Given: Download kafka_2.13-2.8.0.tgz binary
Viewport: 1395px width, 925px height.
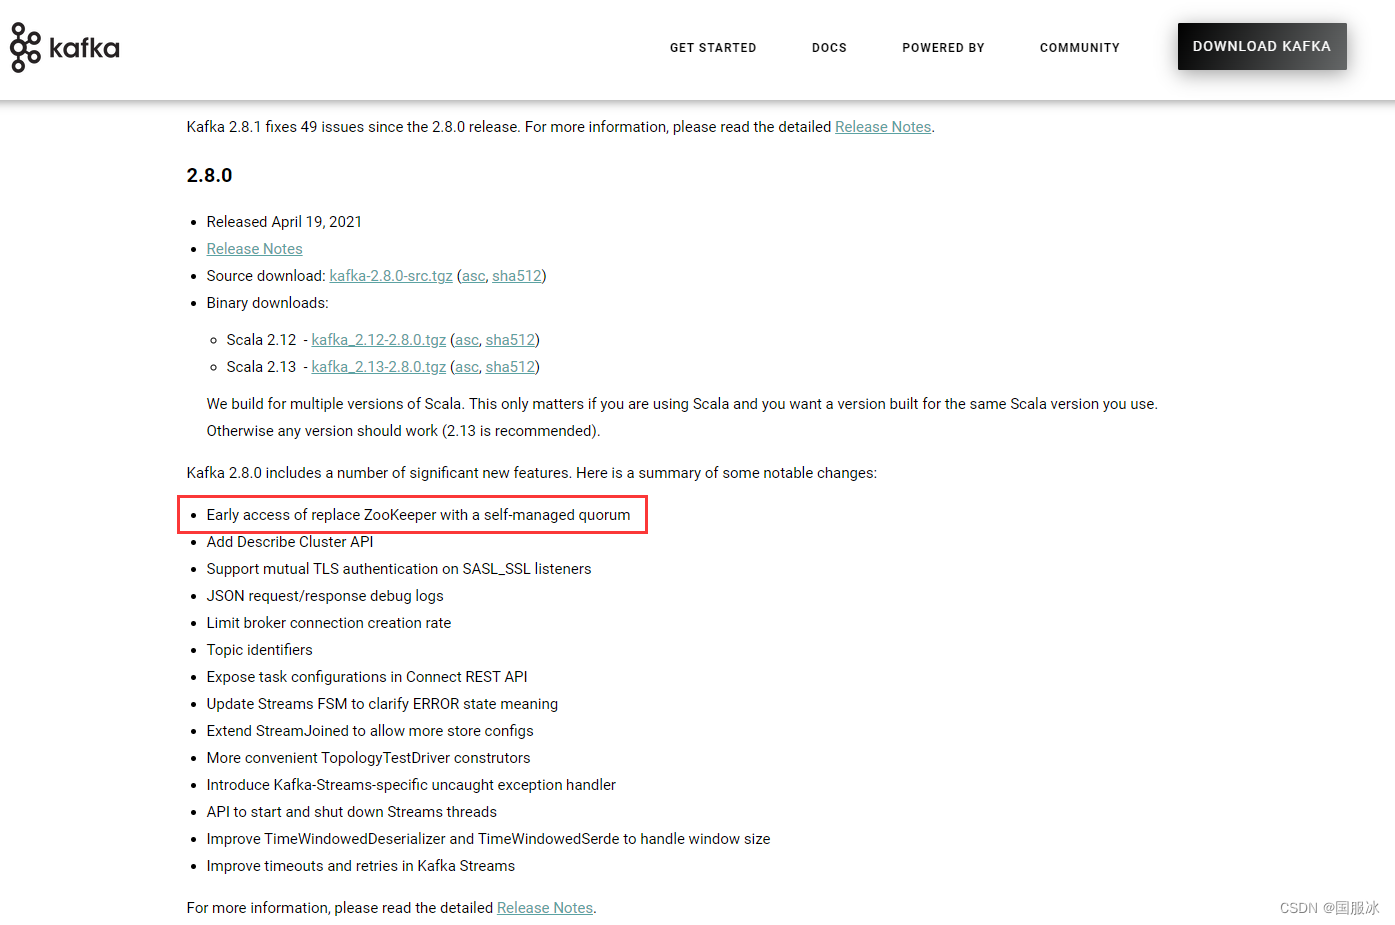Looking at the screenshot, I should click(x=379, y=367).
